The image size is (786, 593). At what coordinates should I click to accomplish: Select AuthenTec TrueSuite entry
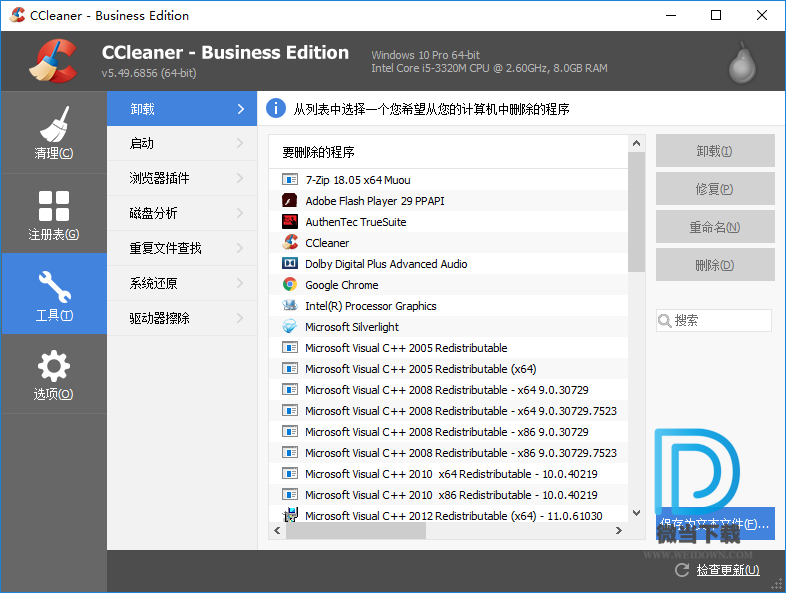[x=448, y=222]
